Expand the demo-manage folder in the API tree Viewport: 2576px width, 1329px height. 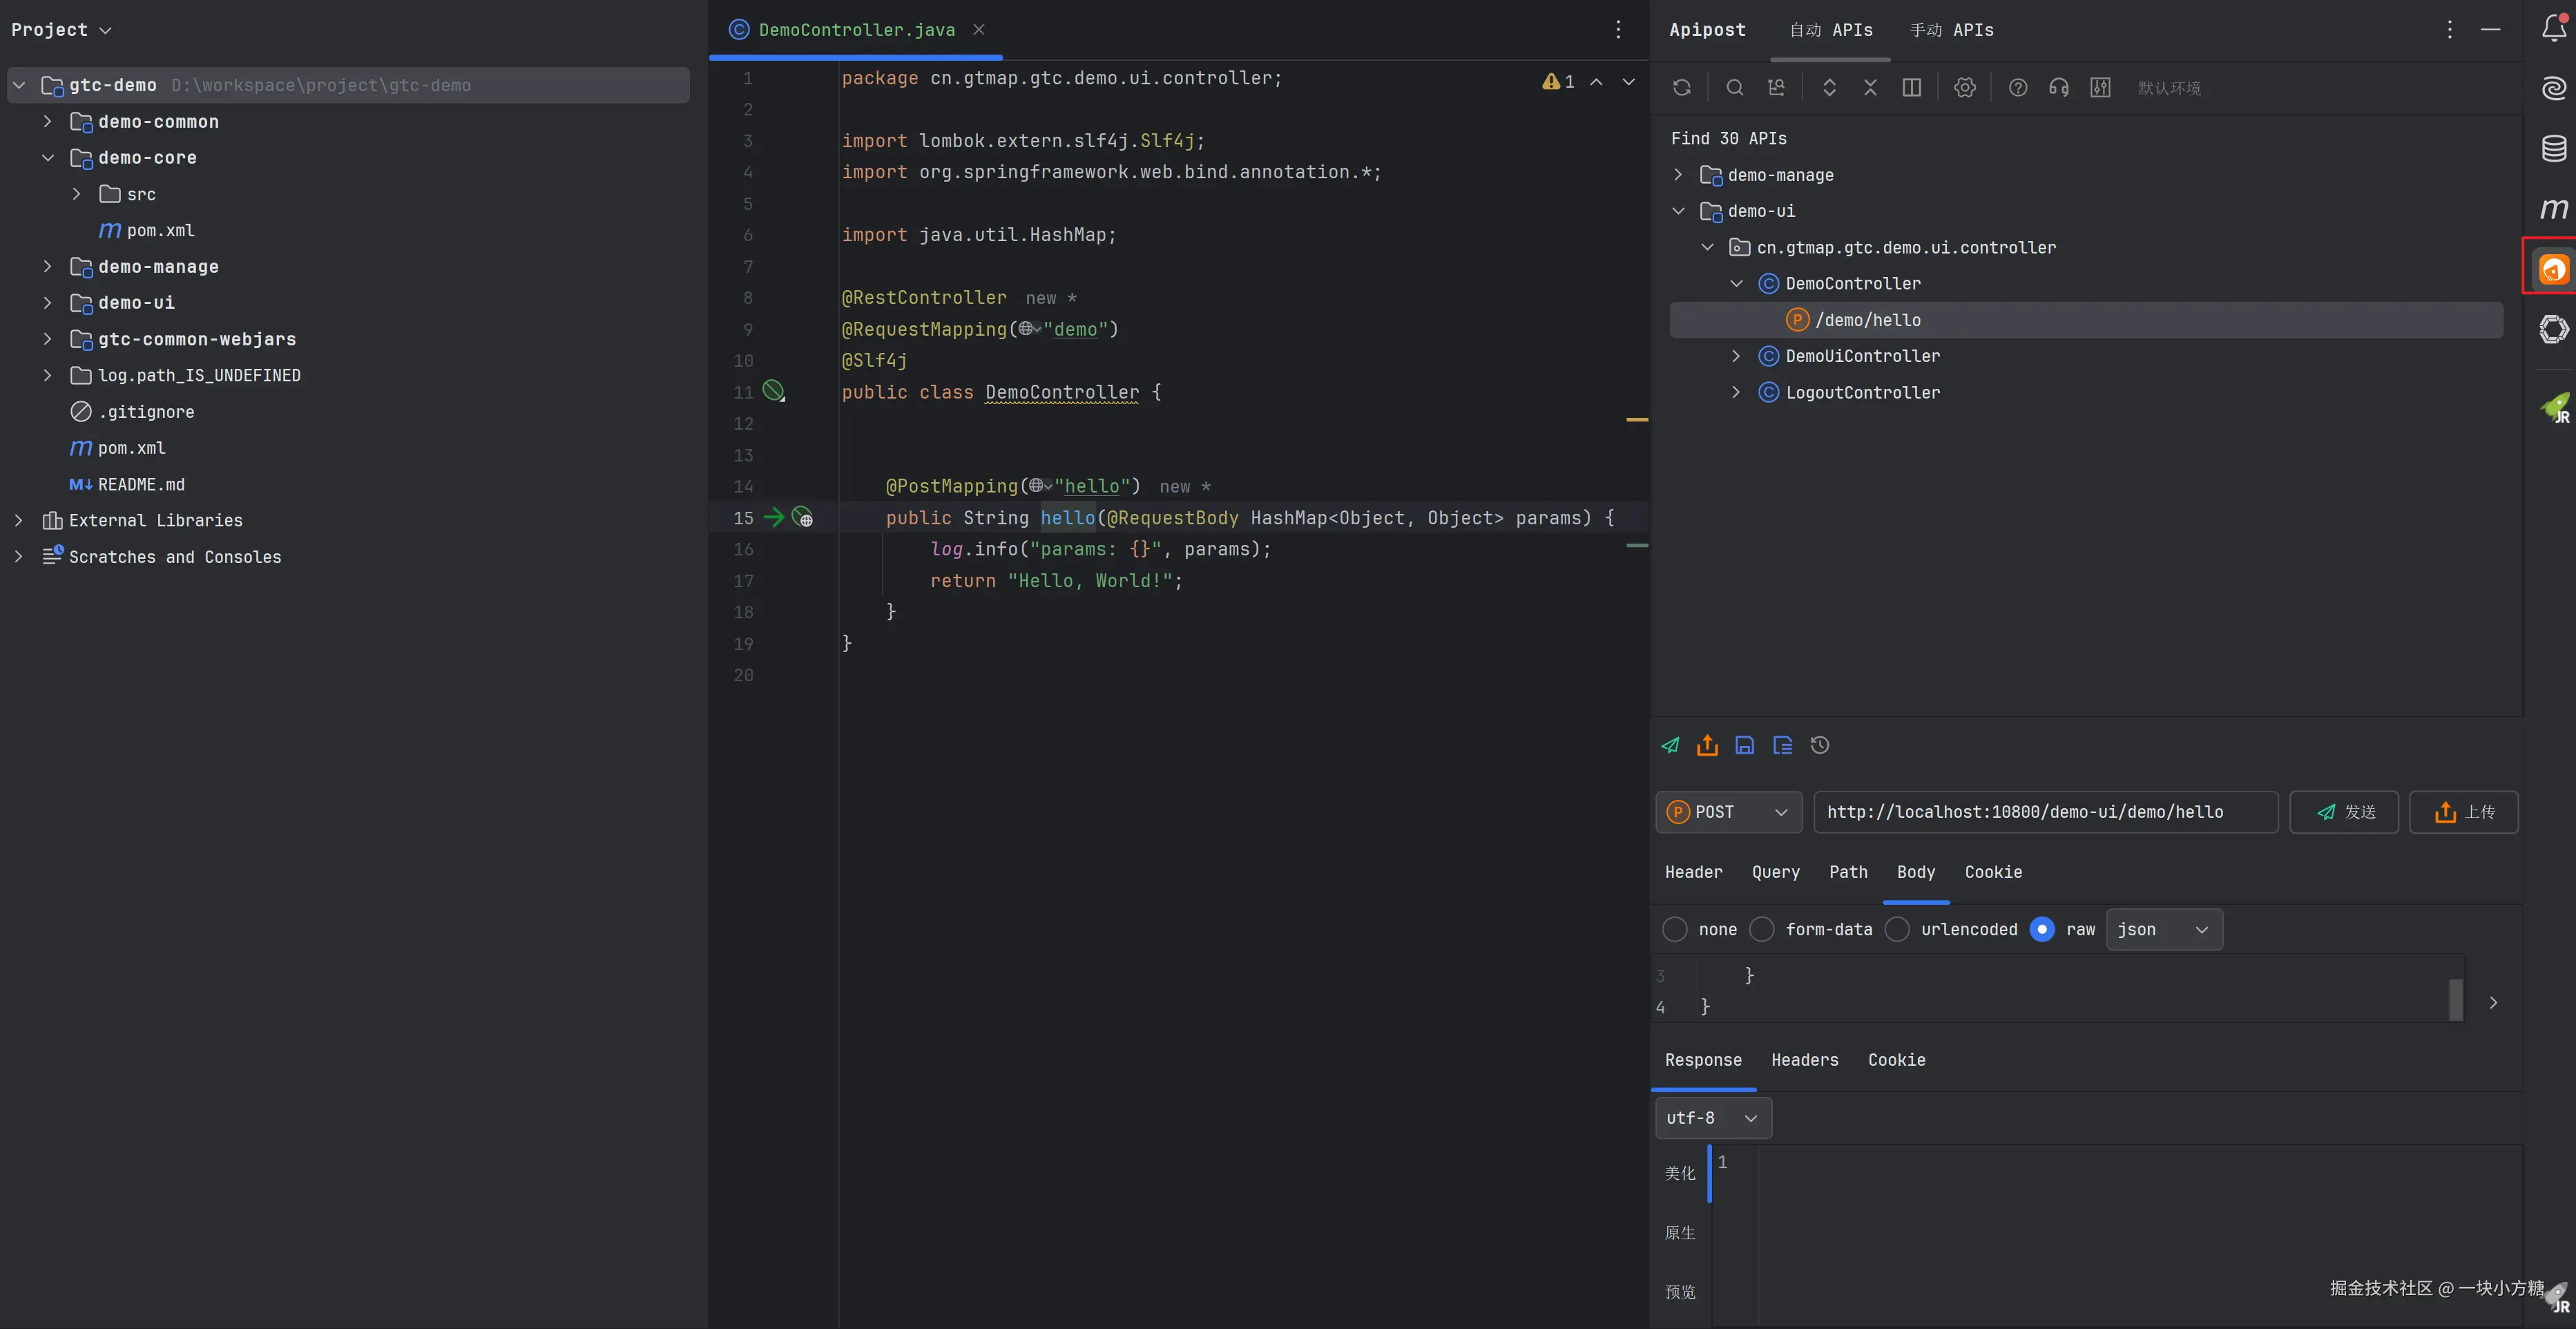coord(1679,175)
